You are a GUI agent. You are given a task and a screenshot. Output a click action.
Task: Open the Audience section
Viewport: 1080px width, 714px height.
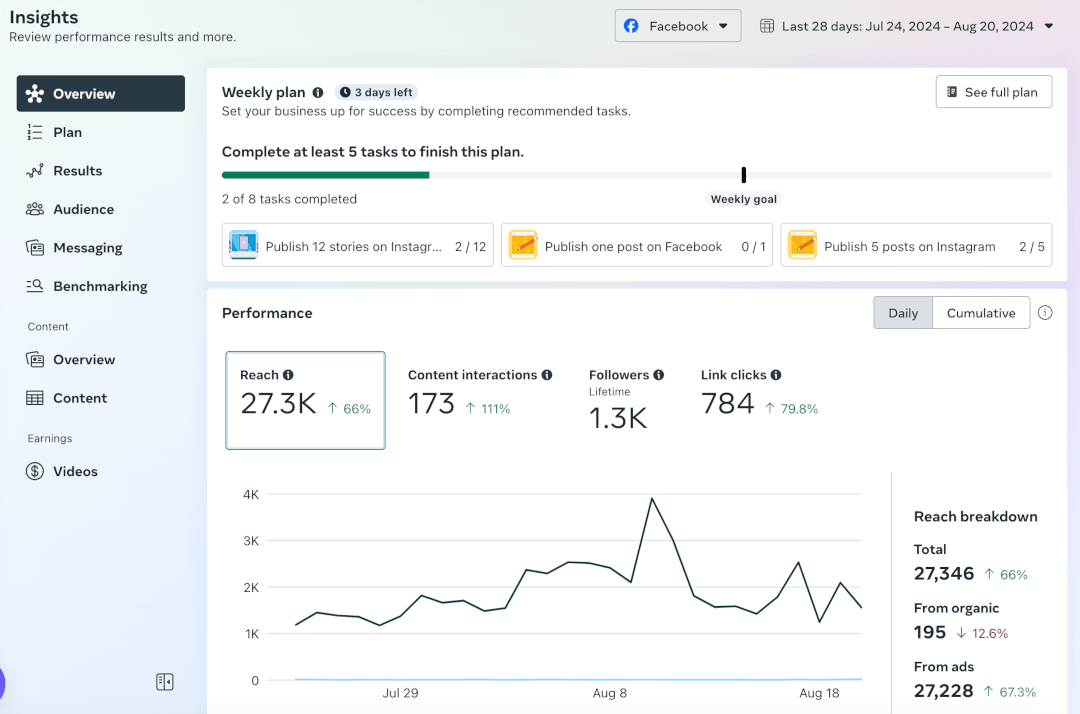pos(101,209)
